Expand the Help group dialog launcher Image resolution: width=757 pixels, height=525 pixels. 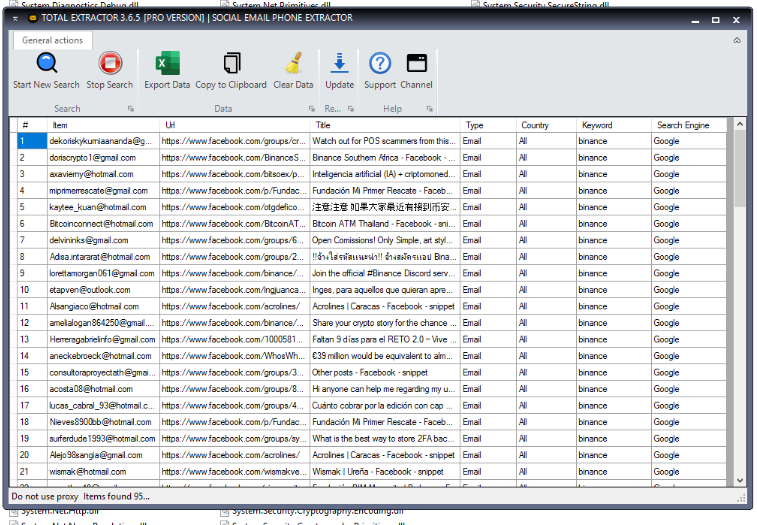(427, 108)
